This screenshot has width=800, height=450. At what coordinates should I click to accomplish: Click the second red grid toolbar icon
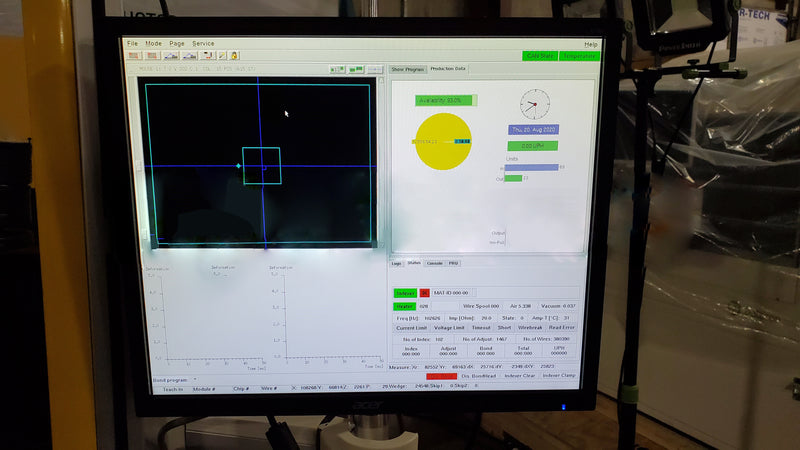pos(152,56)
